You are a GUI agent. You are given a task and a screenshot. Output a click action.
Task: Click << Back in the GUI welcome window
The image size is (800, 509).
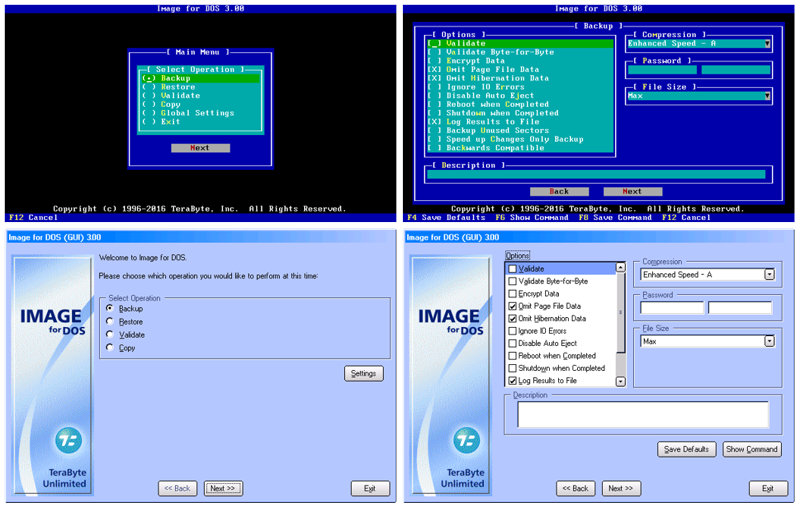pos(177,488)
